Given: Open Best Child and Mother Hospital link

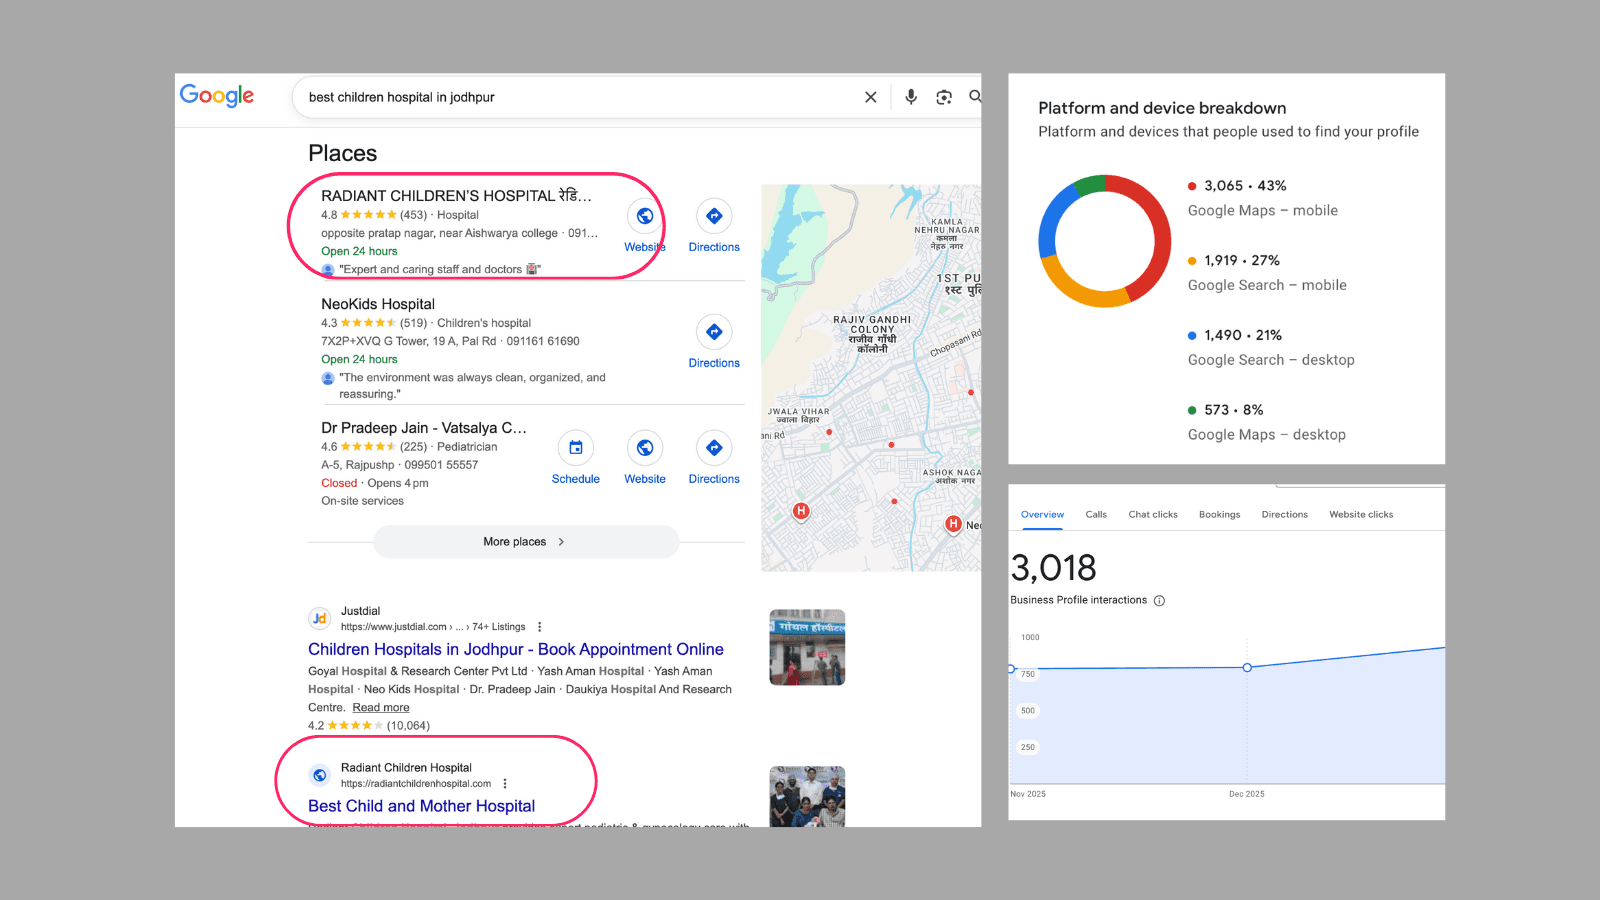Looking at the screenshot, I should pos(421,806).
